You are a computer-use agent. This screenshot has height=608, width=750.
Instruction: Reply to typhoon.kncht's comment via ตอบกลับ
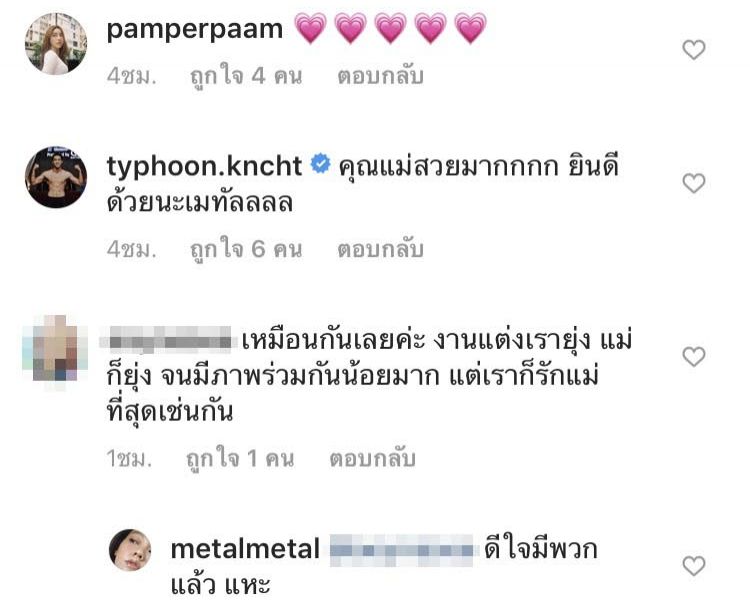click(380, 249)
